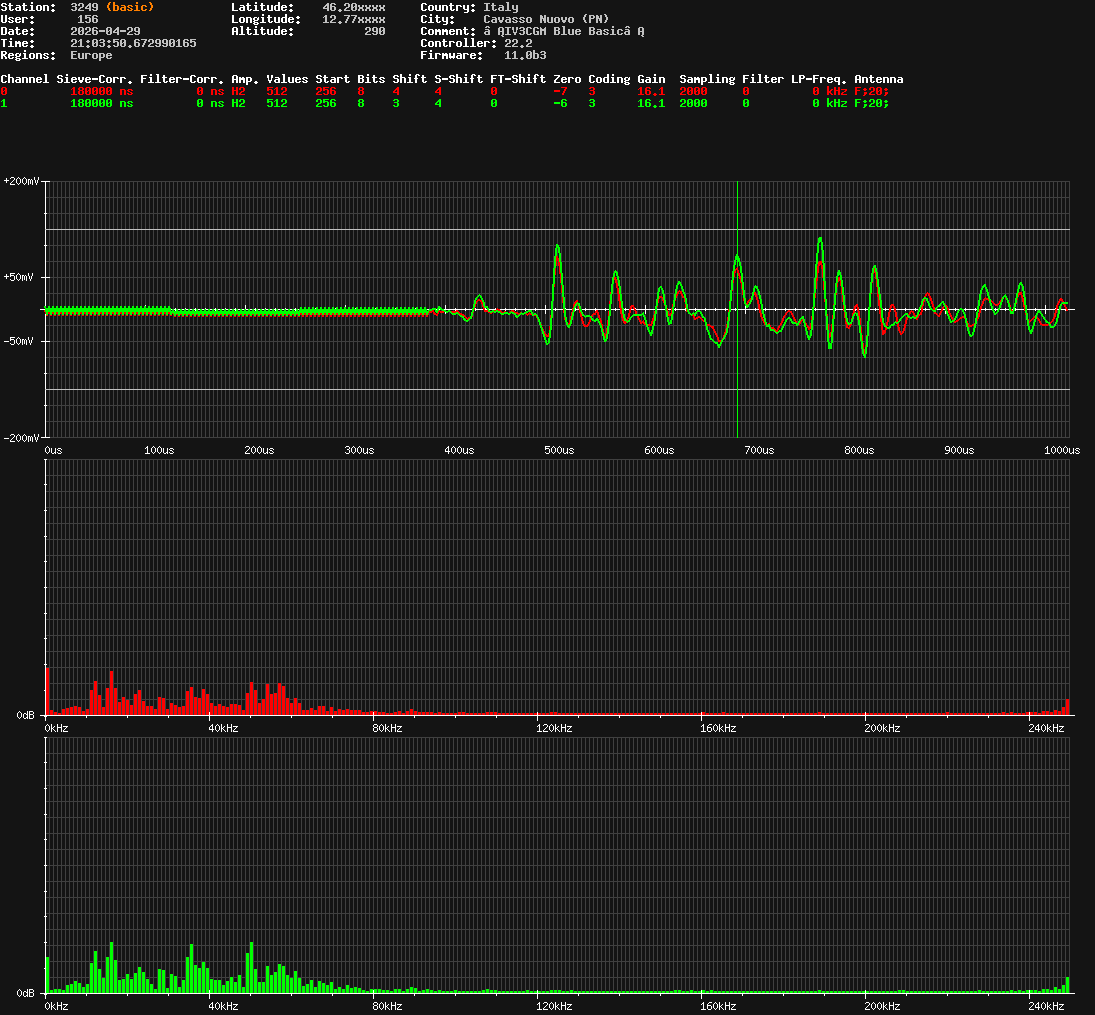This screenshot has height=1015, width=1095.
Task: Click the 120kHz label under red spectrum
Action: (x=553, y=729)
